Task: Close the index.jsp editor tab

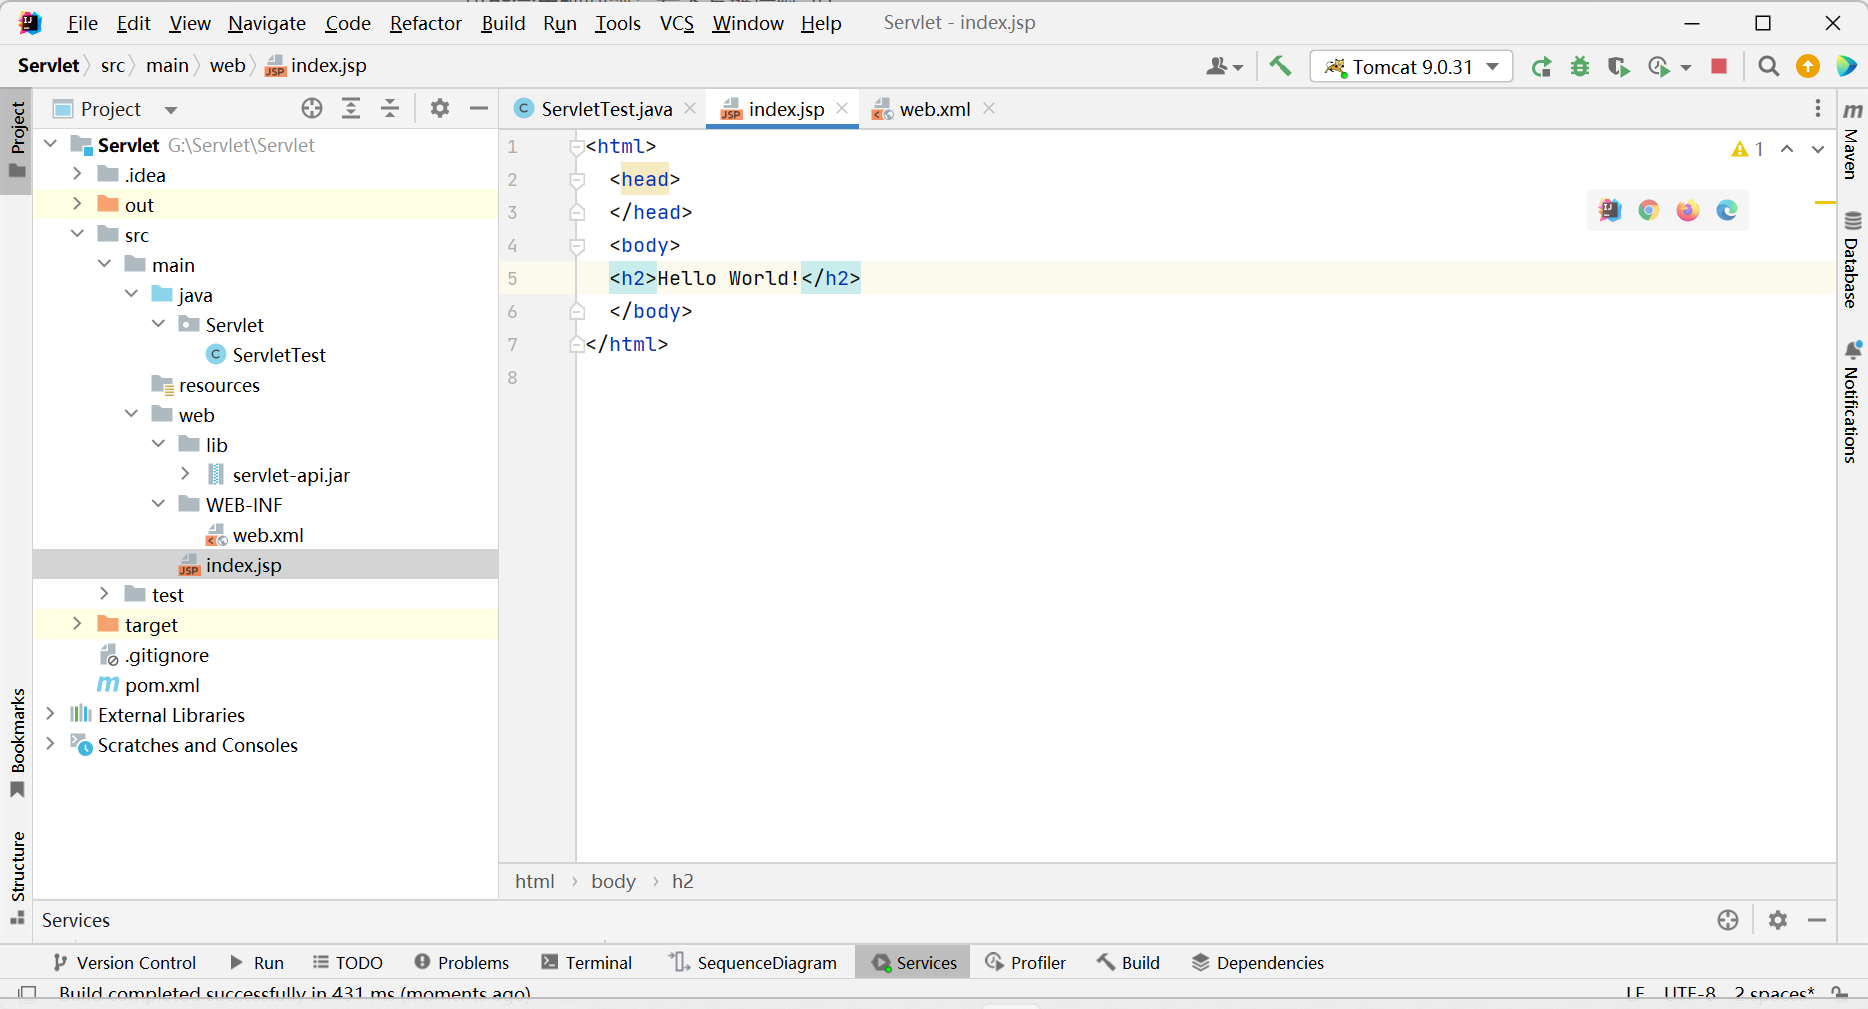Action: (842, 108)
